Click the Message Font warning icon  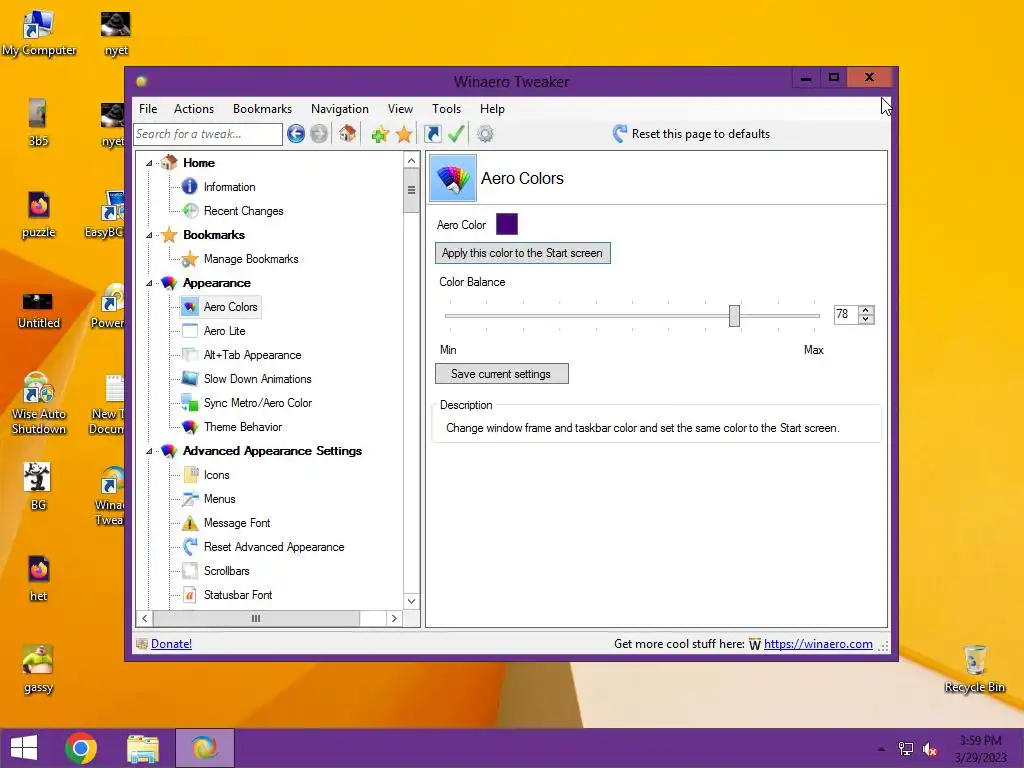pos(190,523)
